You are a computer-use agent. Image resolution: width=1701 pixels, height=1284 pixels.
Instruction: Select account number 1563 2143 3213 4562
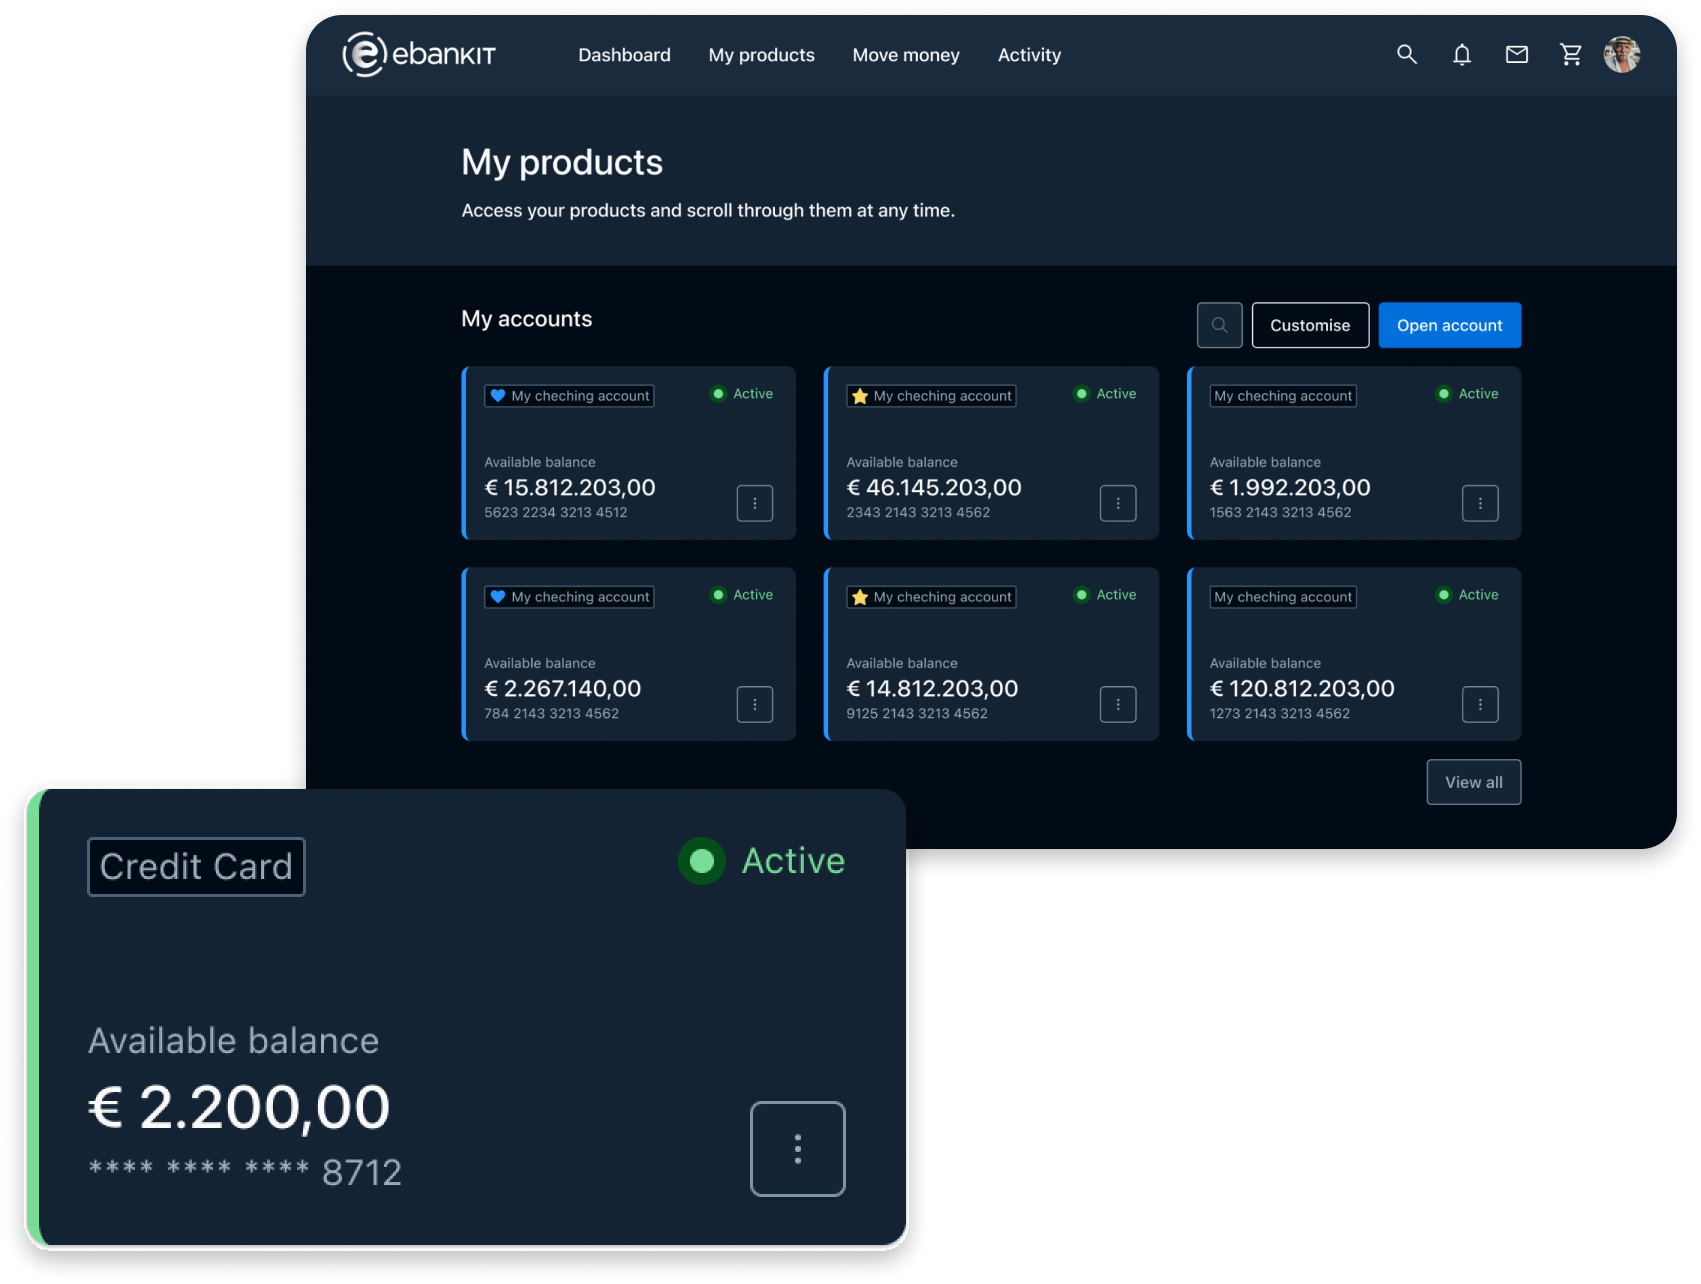point(1280,512)
